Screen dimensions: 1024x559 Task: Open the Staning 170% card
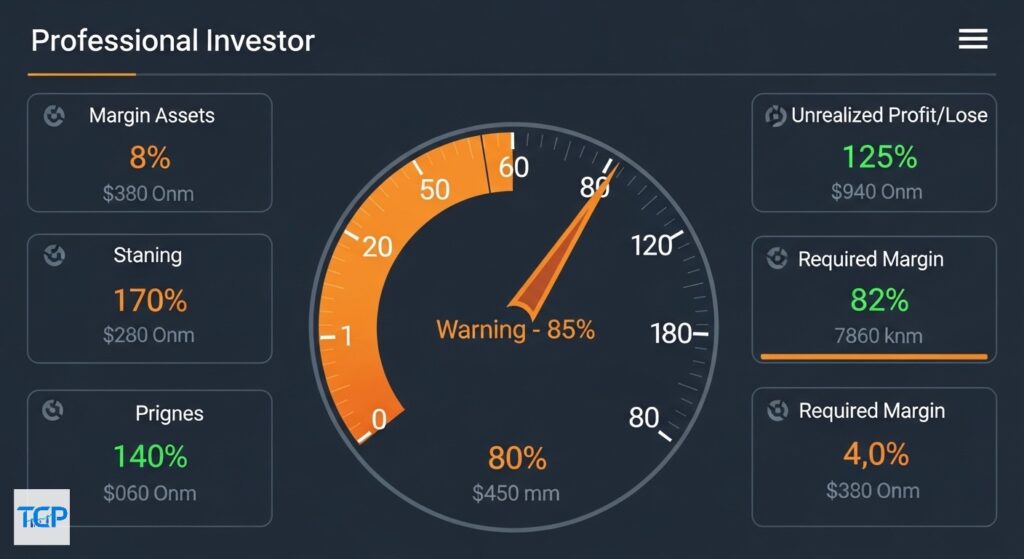150,300
